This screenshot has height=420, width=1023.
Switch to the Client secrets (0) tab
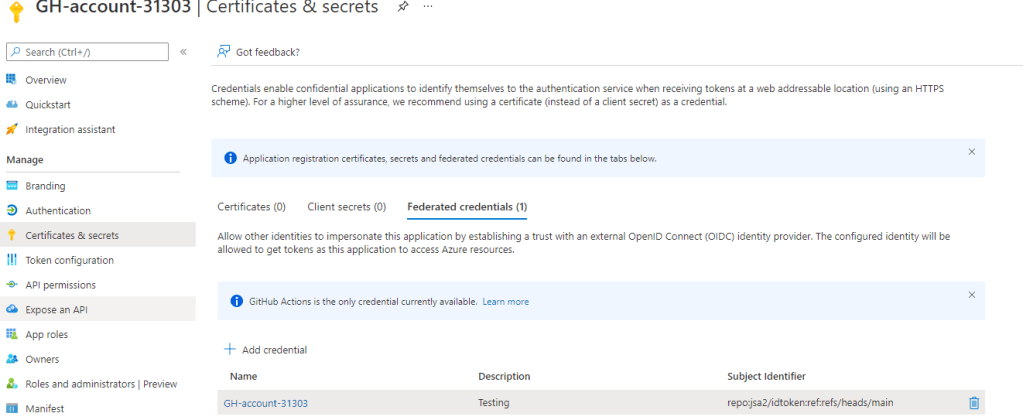[346, 207]
